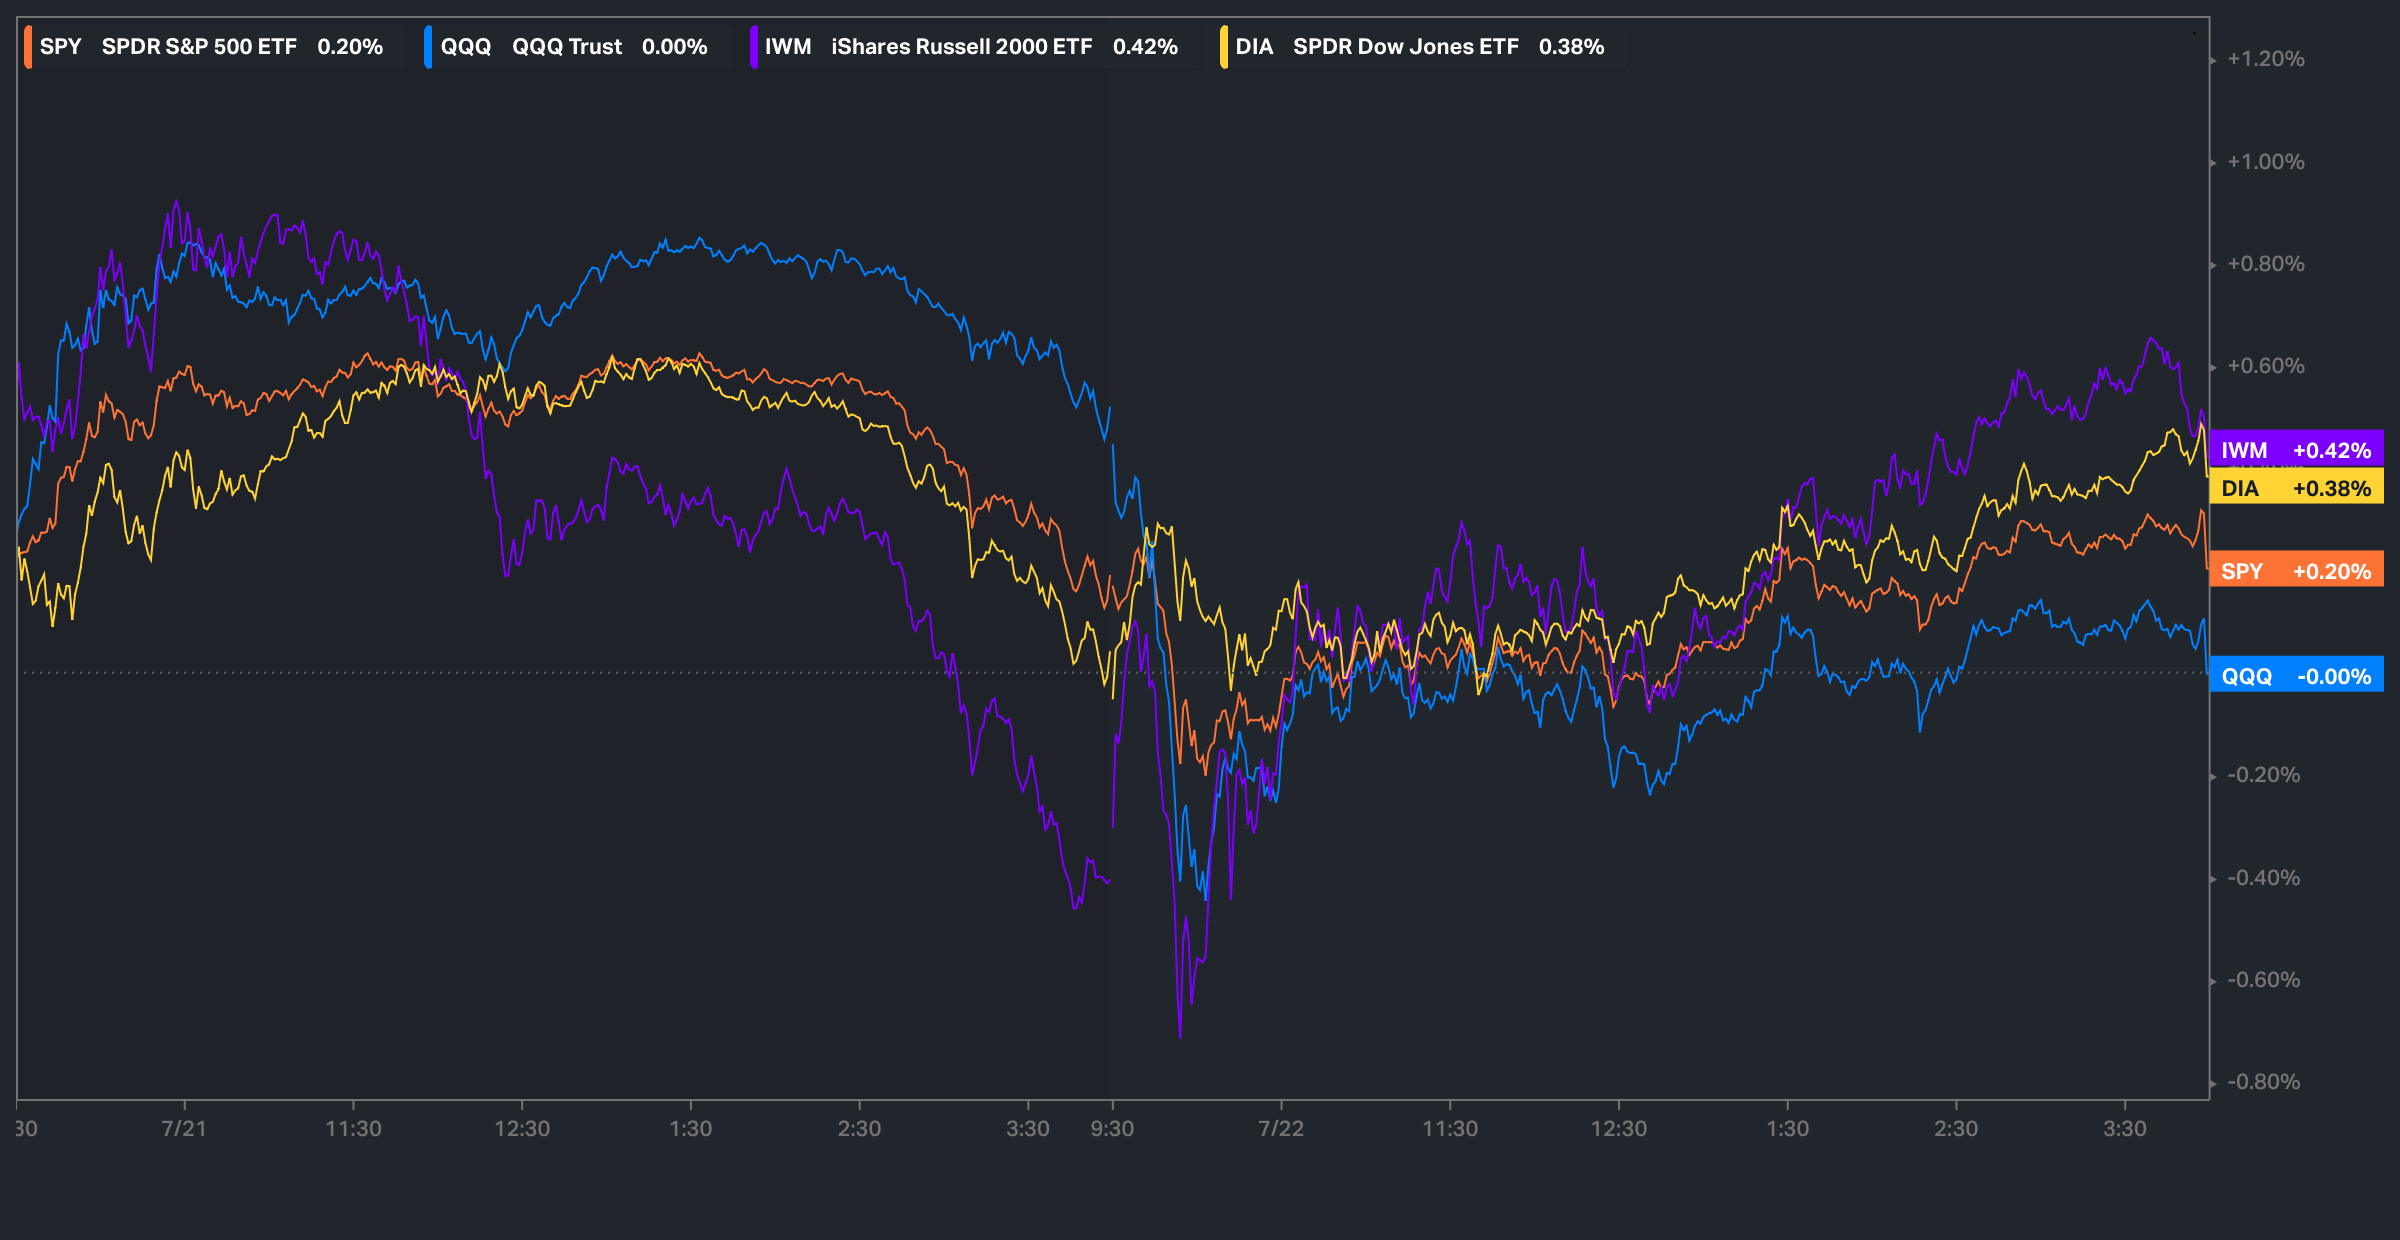This screenshot has height=1240, width=2400.
Task: Select SPDR Dow Jones ETF legend entry
Action: 1405,47
